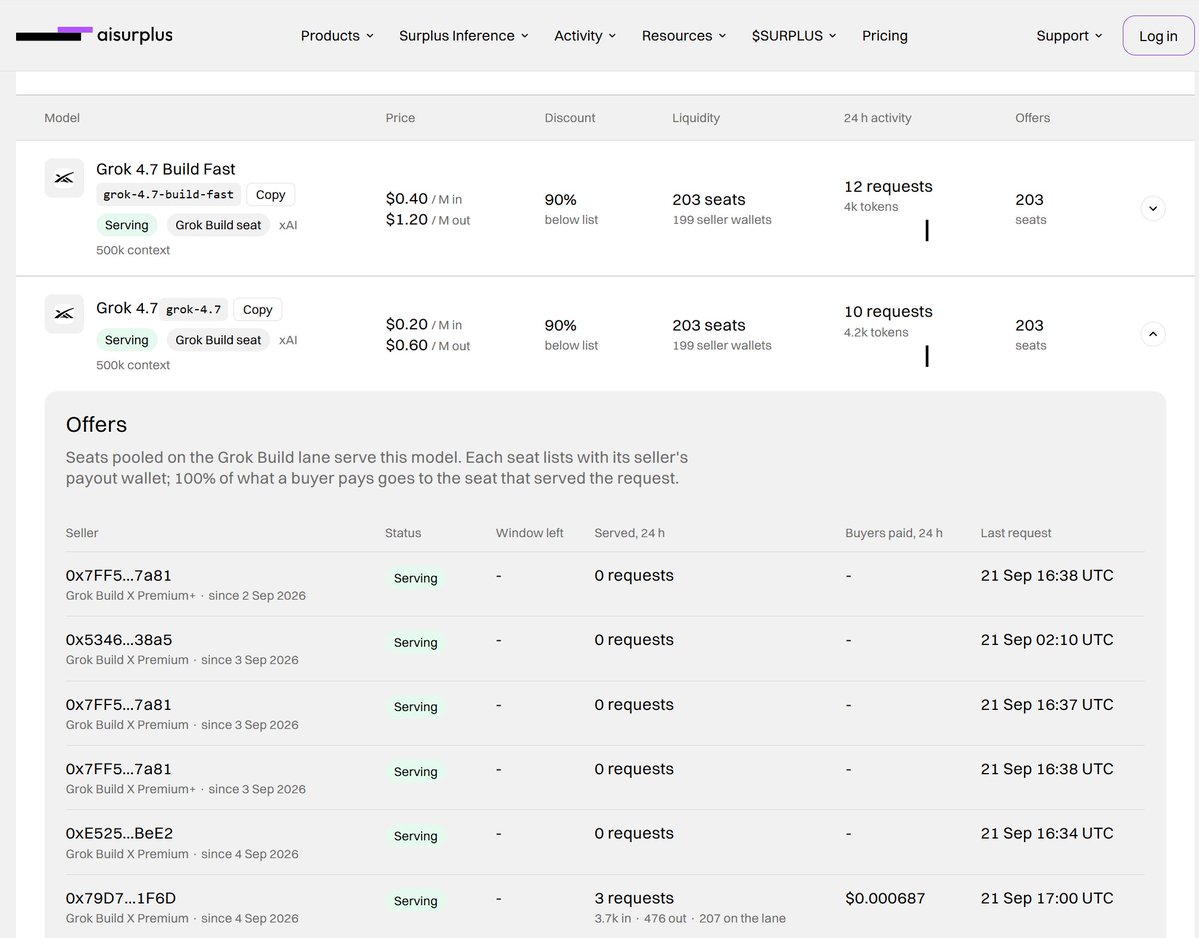Click Serving status of seller 0xE525...BeE2
1199x938 pixels.
[415, 836]
